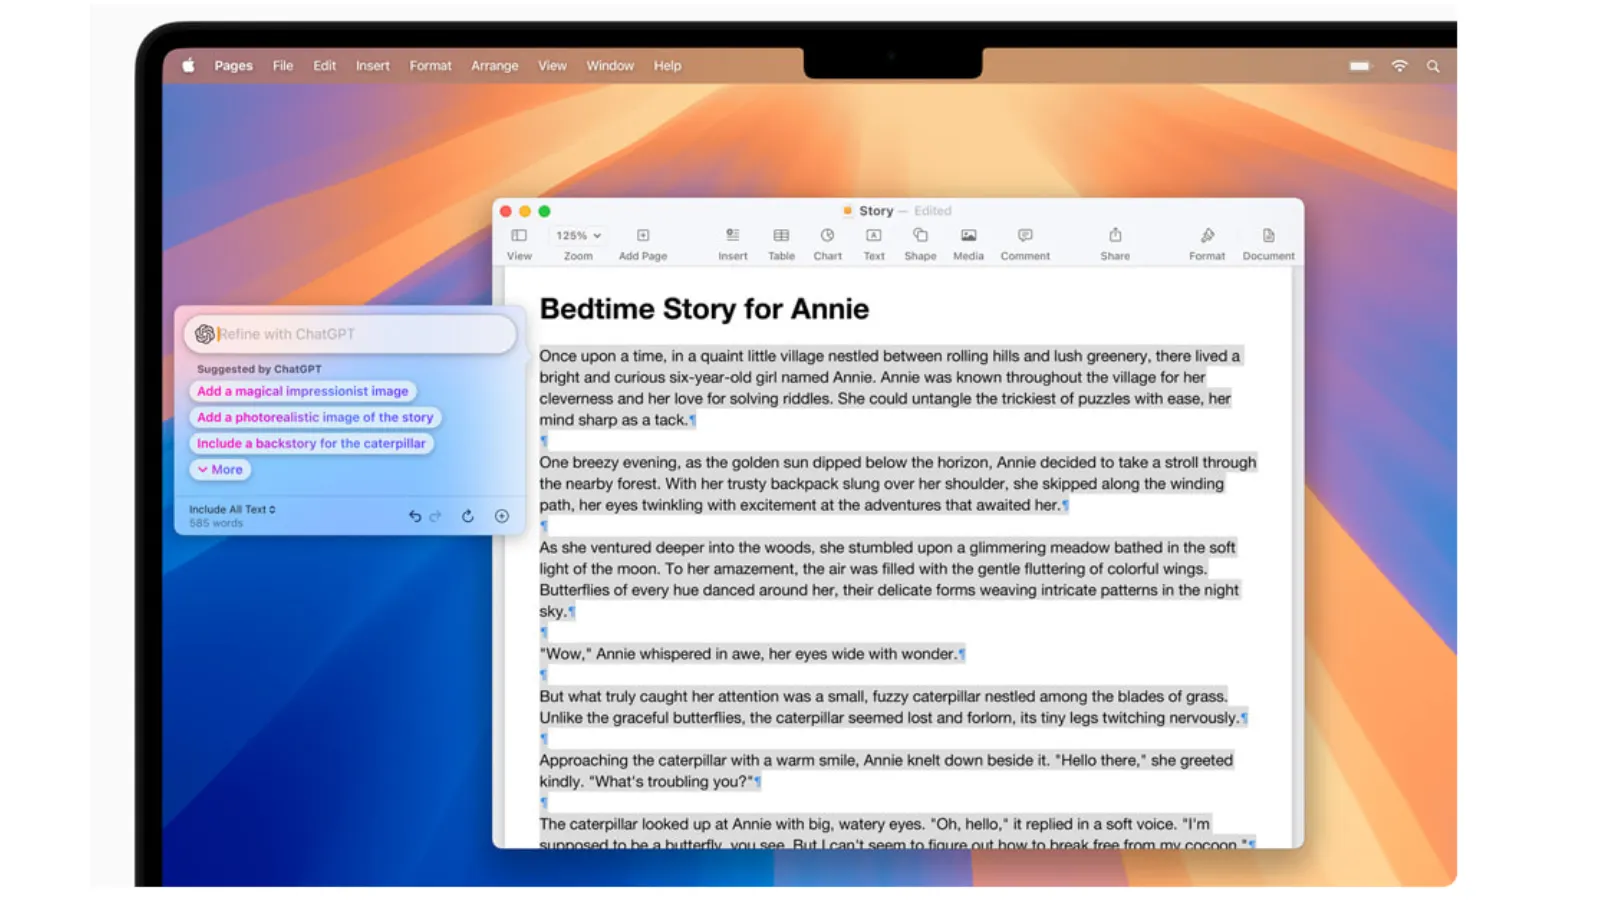Open the 125% Zoom dropdown
Viewport: 1600px width, 900px height.
point(578,236)
